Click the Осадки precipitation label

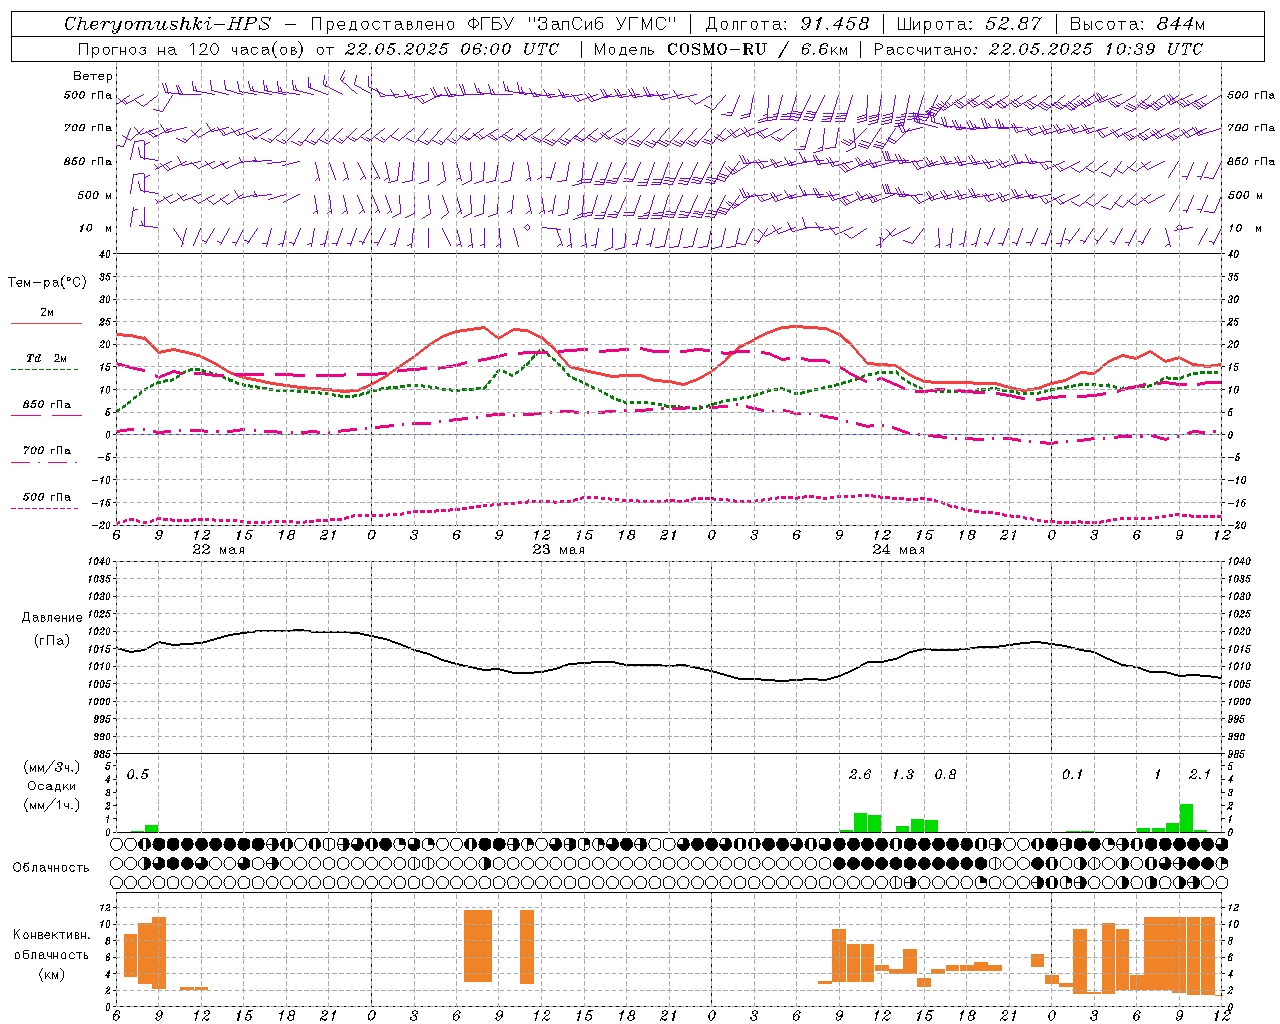point(51,786)
